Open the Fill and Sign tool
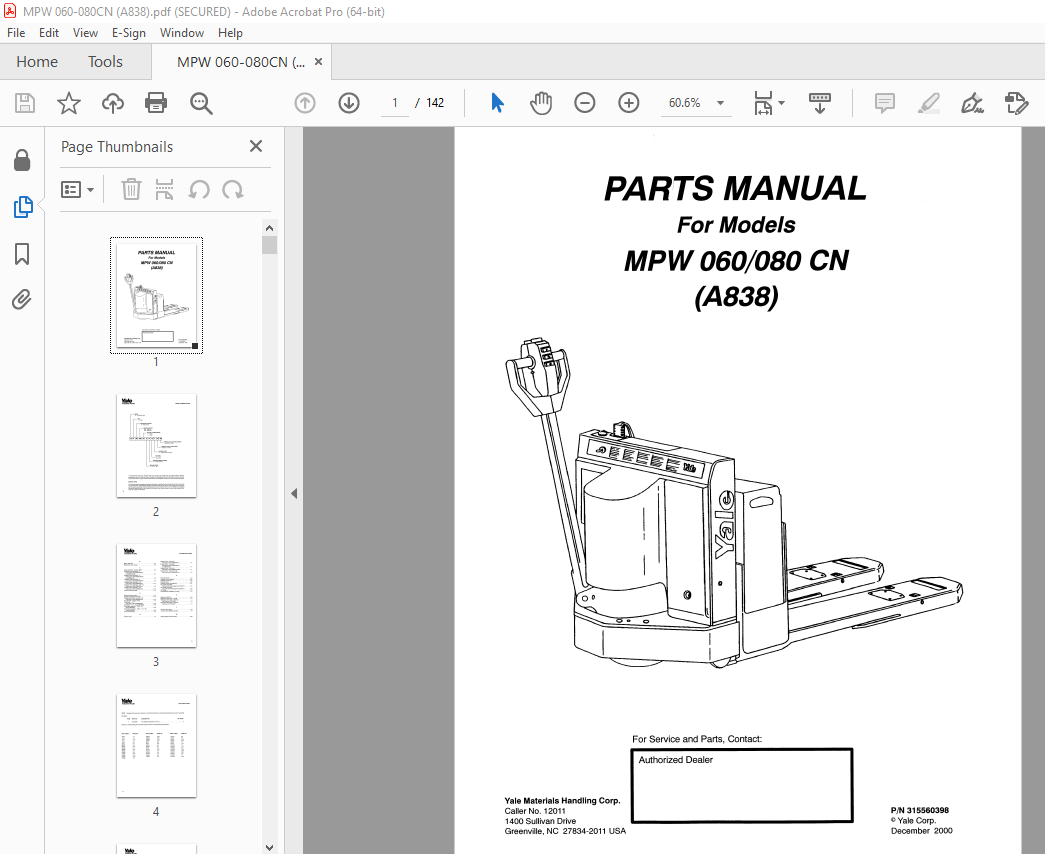Viewport: 1045px width, 854px height. coord(972,103)
